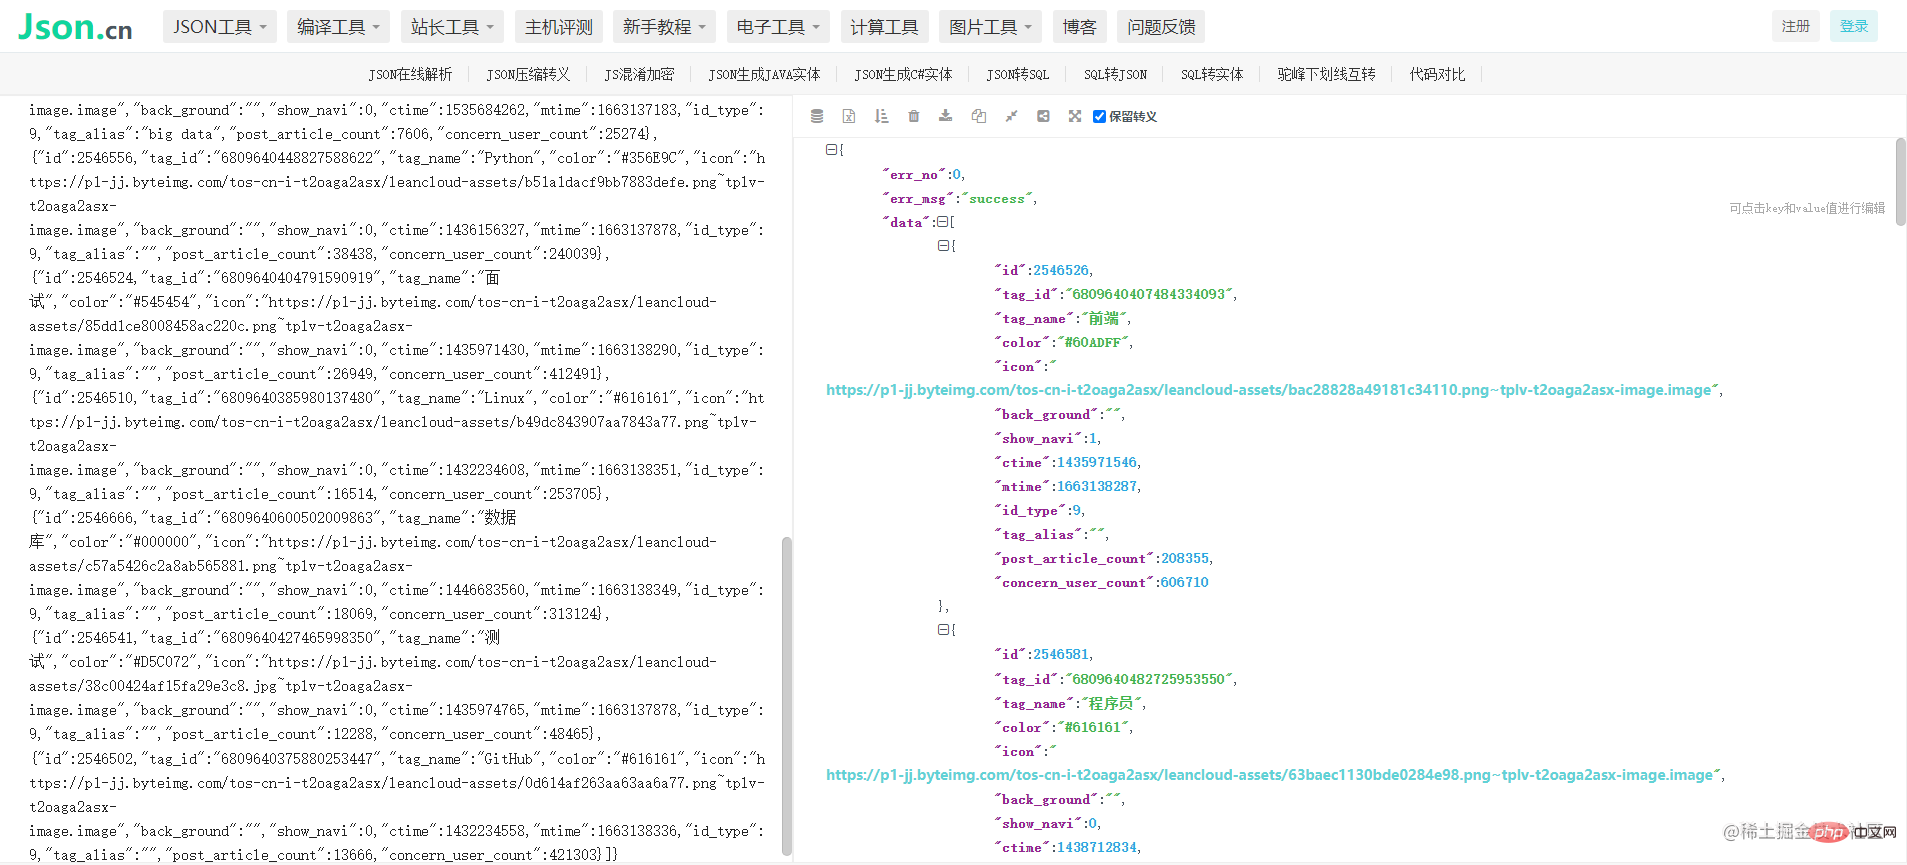Switch to JS混淆加密 tab
1907x865 pixels.
tap(639, 74)
